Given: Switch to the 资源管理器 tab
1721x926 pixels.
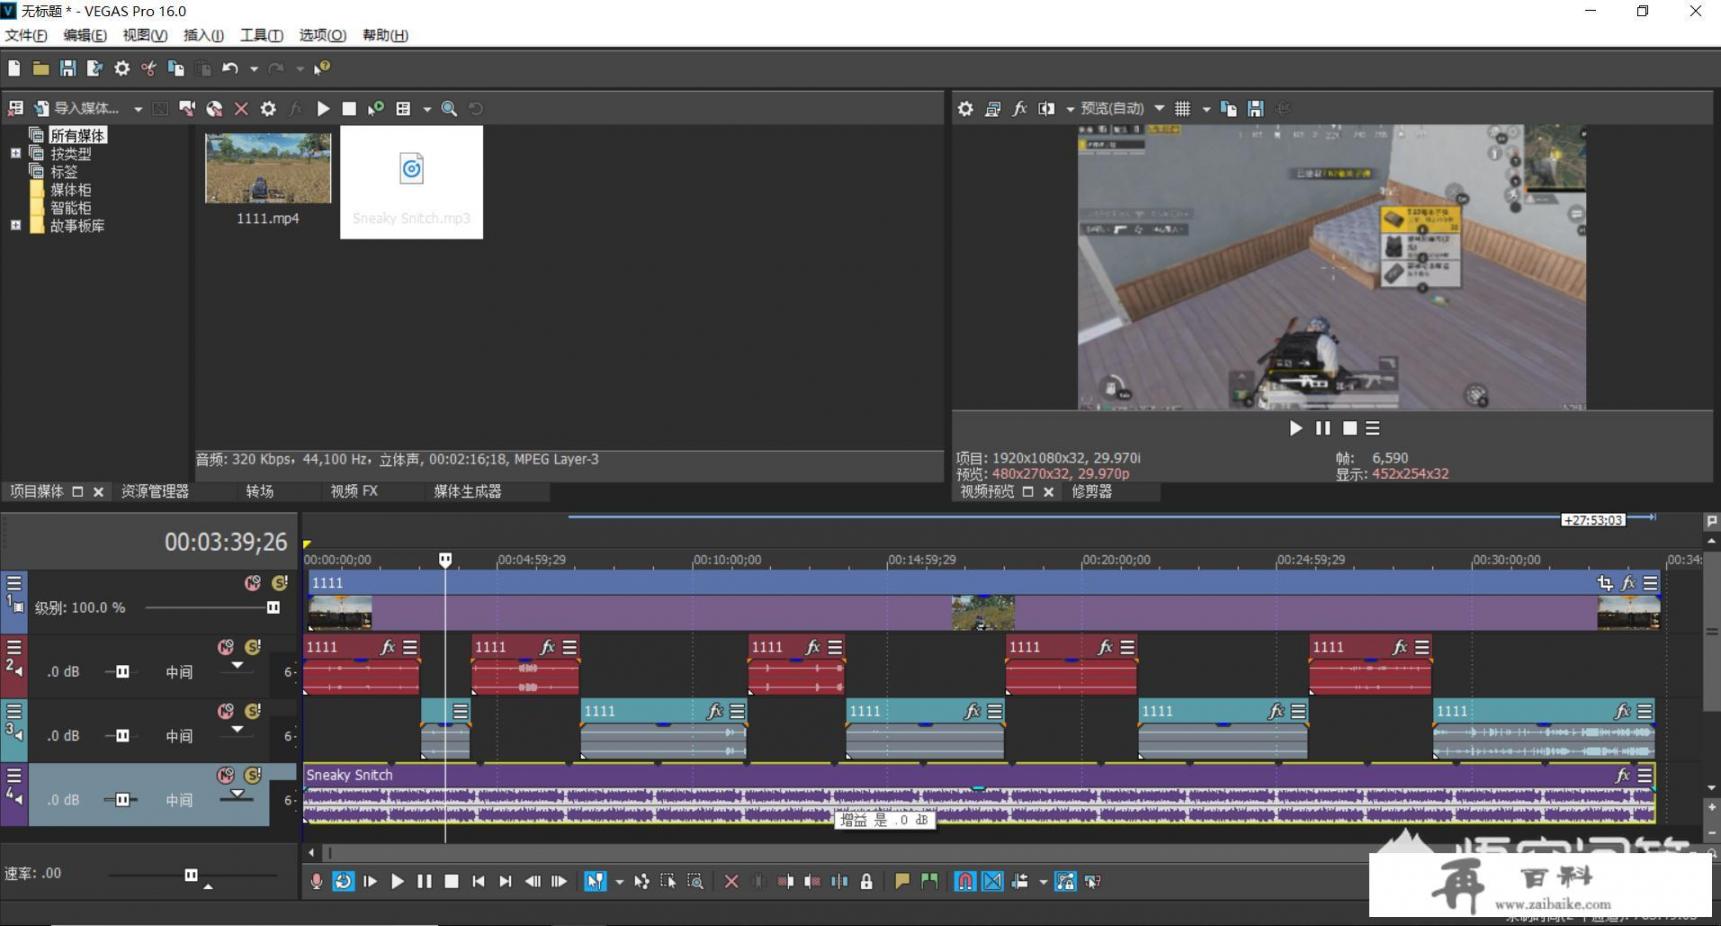Looking at the screenshot, I should (155, 491).
